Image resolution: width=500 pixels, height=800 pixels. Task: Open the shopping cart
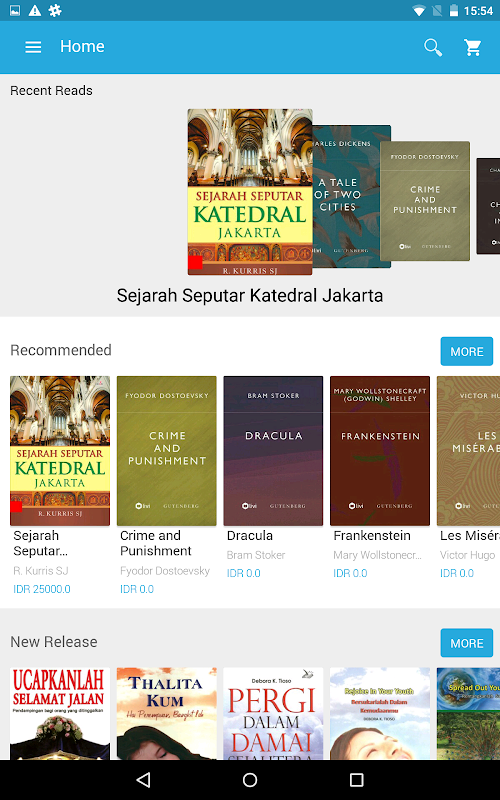click(x=473, y=47)
